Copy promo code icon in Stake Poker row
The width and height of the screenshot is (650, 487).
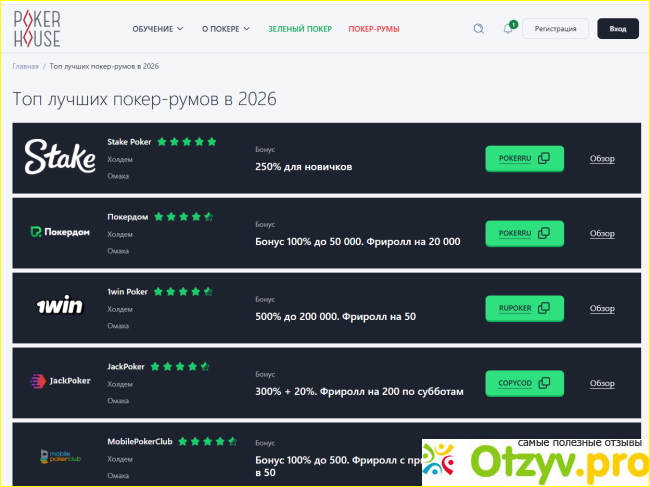click(544, 158)
